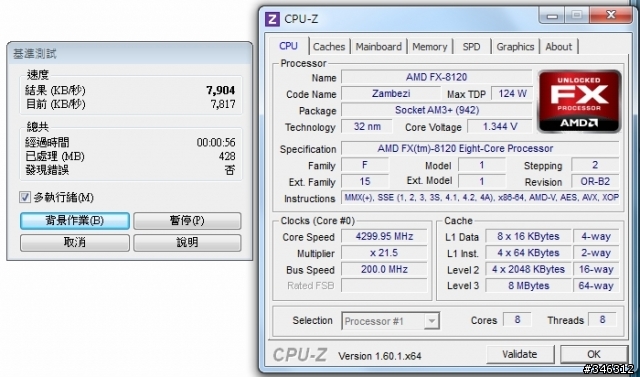Click the Name field showing AMD FX-8120
The image size is (640, 377).
click(x=436, y=77)
